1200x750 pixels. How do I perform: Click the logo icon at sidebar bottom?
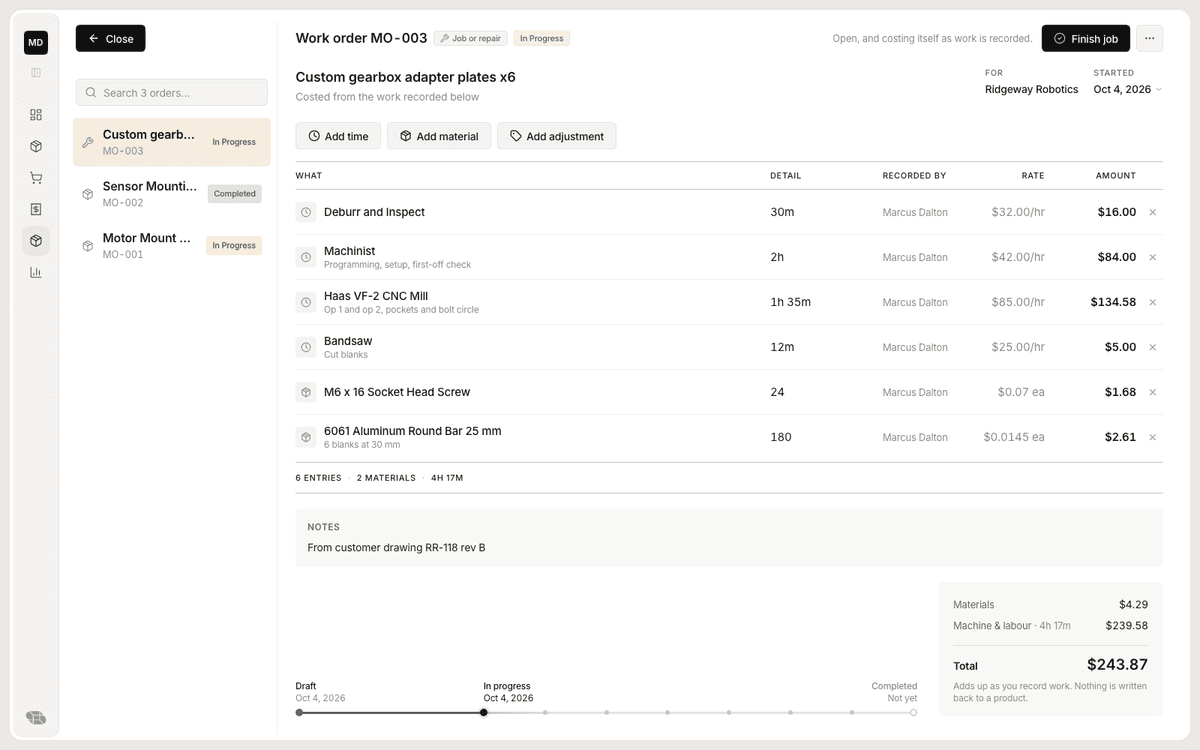click(36, 717)
